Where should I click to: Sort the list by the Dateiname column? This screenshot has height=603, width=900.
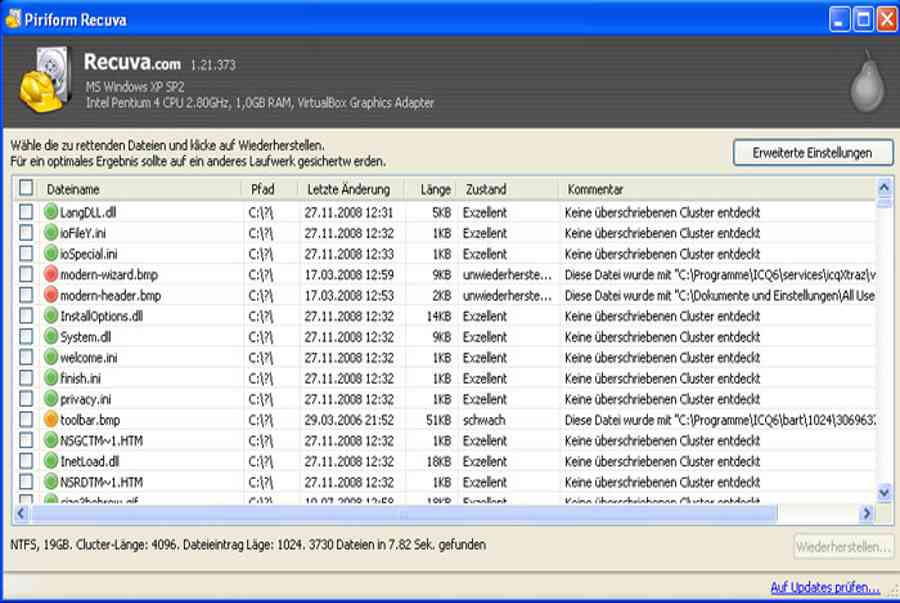click(x=141, y=189)
